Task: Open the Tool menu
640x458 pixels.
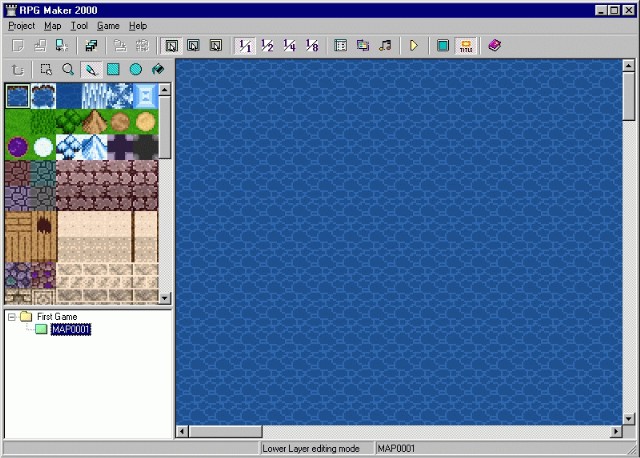Action: [79, 26]
